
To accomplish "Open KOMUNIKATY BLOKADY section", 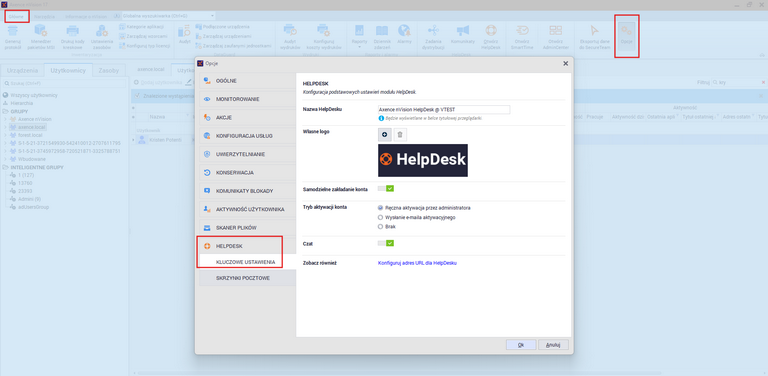I will tap(246, 191).
